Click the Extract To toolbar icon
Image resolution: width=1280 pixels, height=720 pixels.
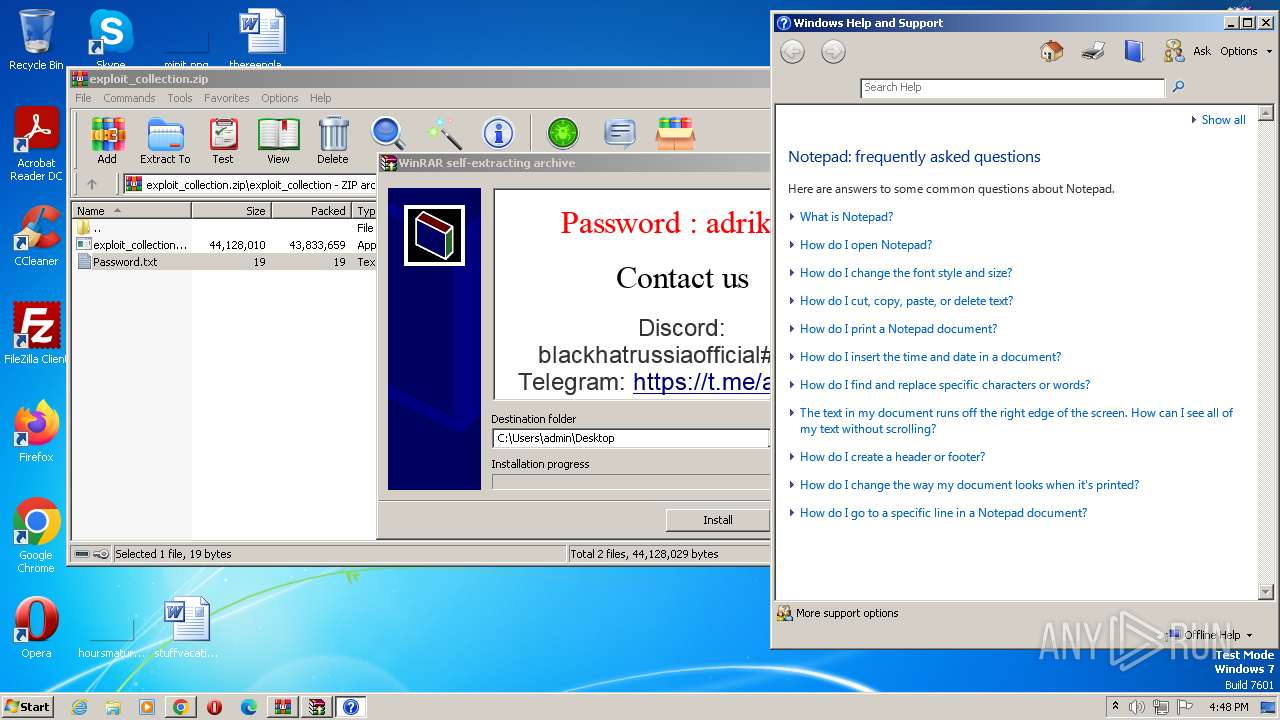pyautogui.click(x=165, y=141)
